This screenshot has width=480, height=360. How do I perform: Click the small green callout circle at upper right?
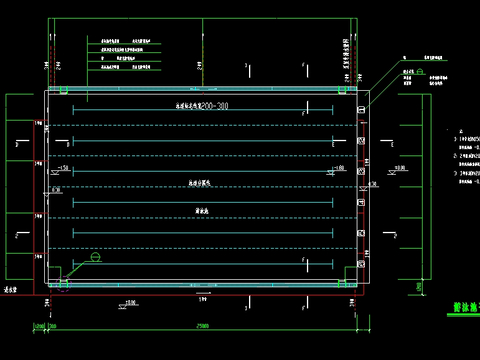coord(420,71)
